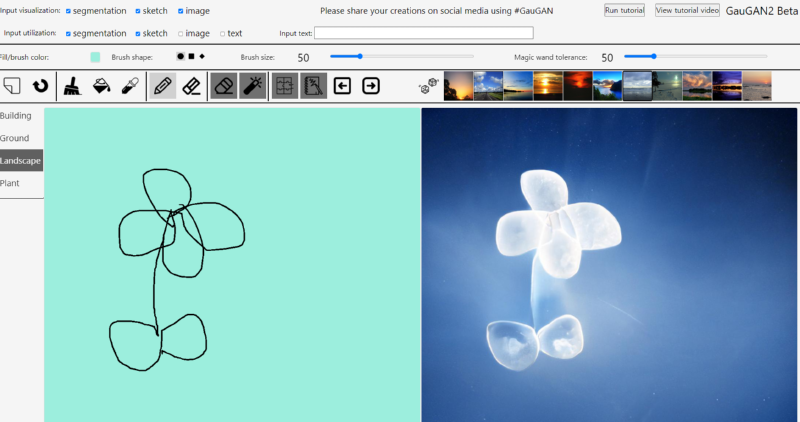Click the new blank canvas icon
The image size is (800, 422).
pyautogui.click(x=13, y=86)
